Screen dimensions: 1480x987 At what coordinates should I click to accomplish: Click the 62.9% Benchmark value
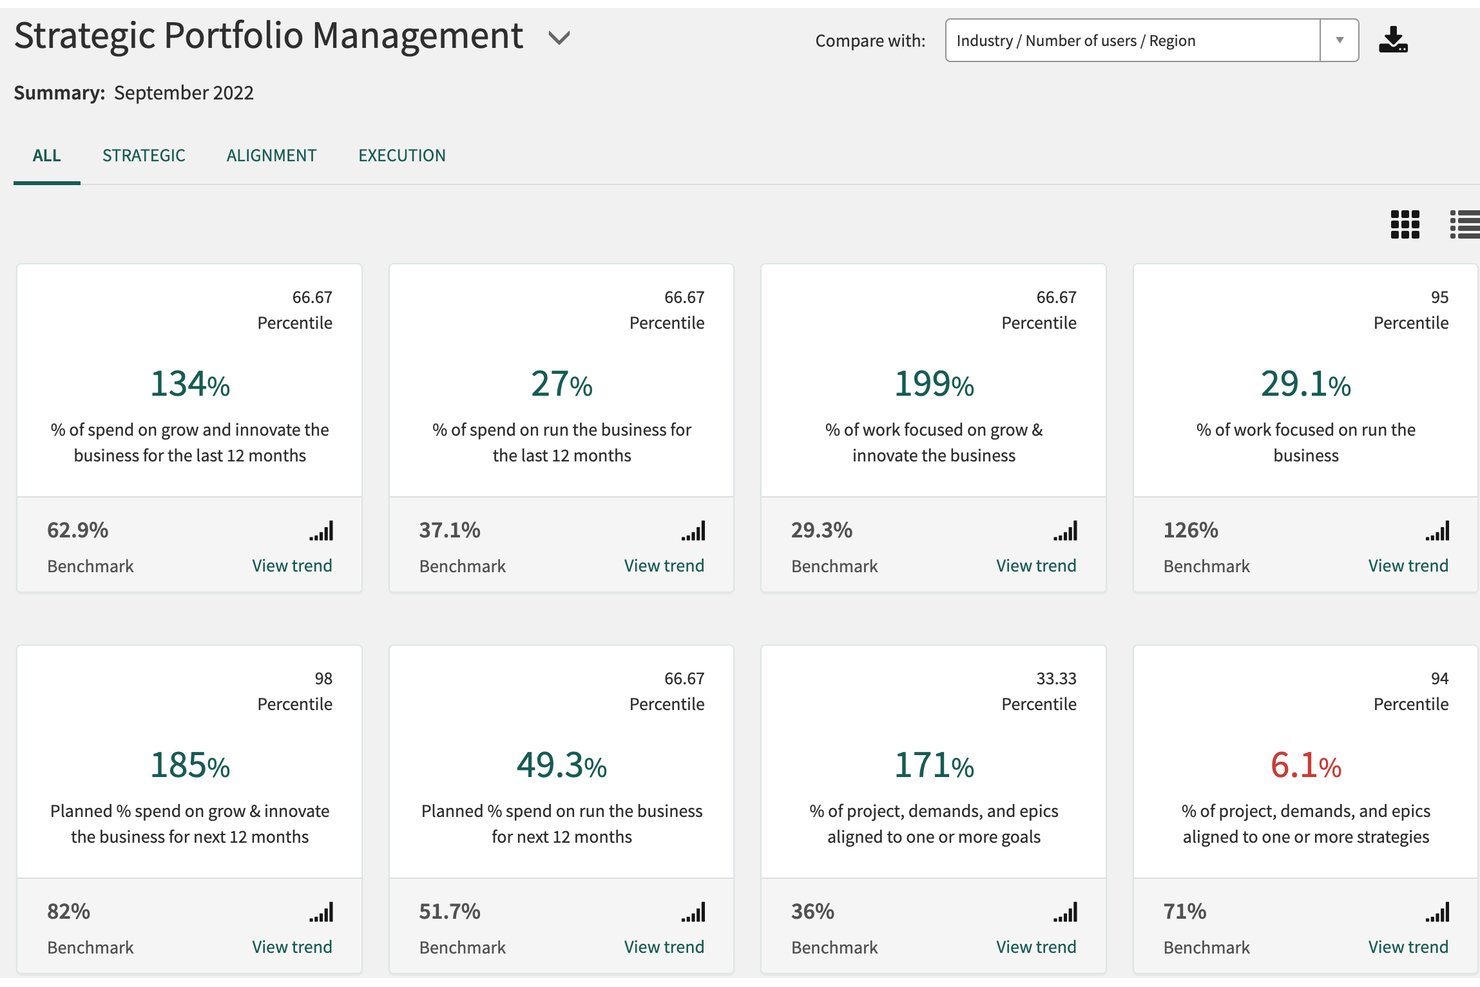click(x=78, y=530)
